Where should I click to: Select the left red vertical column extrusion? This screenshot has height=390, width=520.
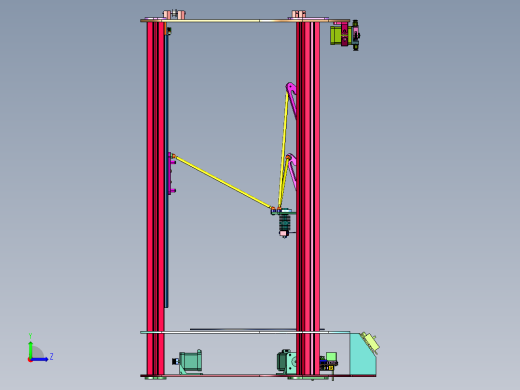156,198
